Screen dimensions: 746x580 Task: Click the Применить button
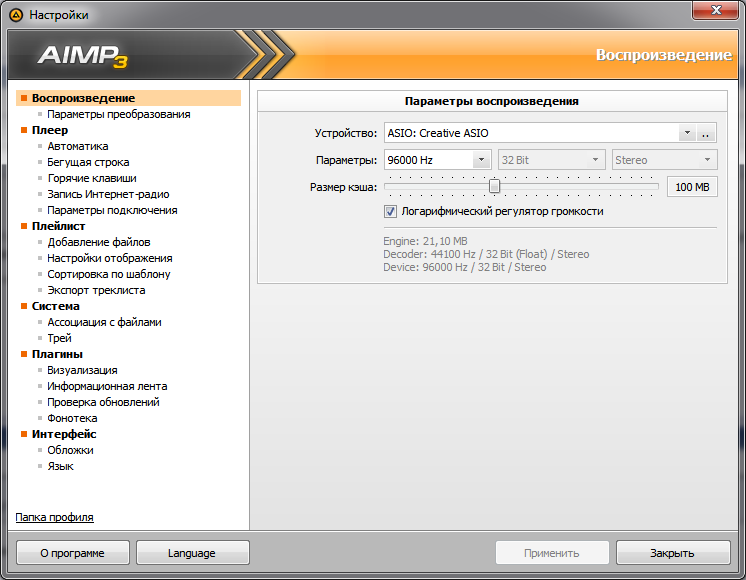[552, 553]
